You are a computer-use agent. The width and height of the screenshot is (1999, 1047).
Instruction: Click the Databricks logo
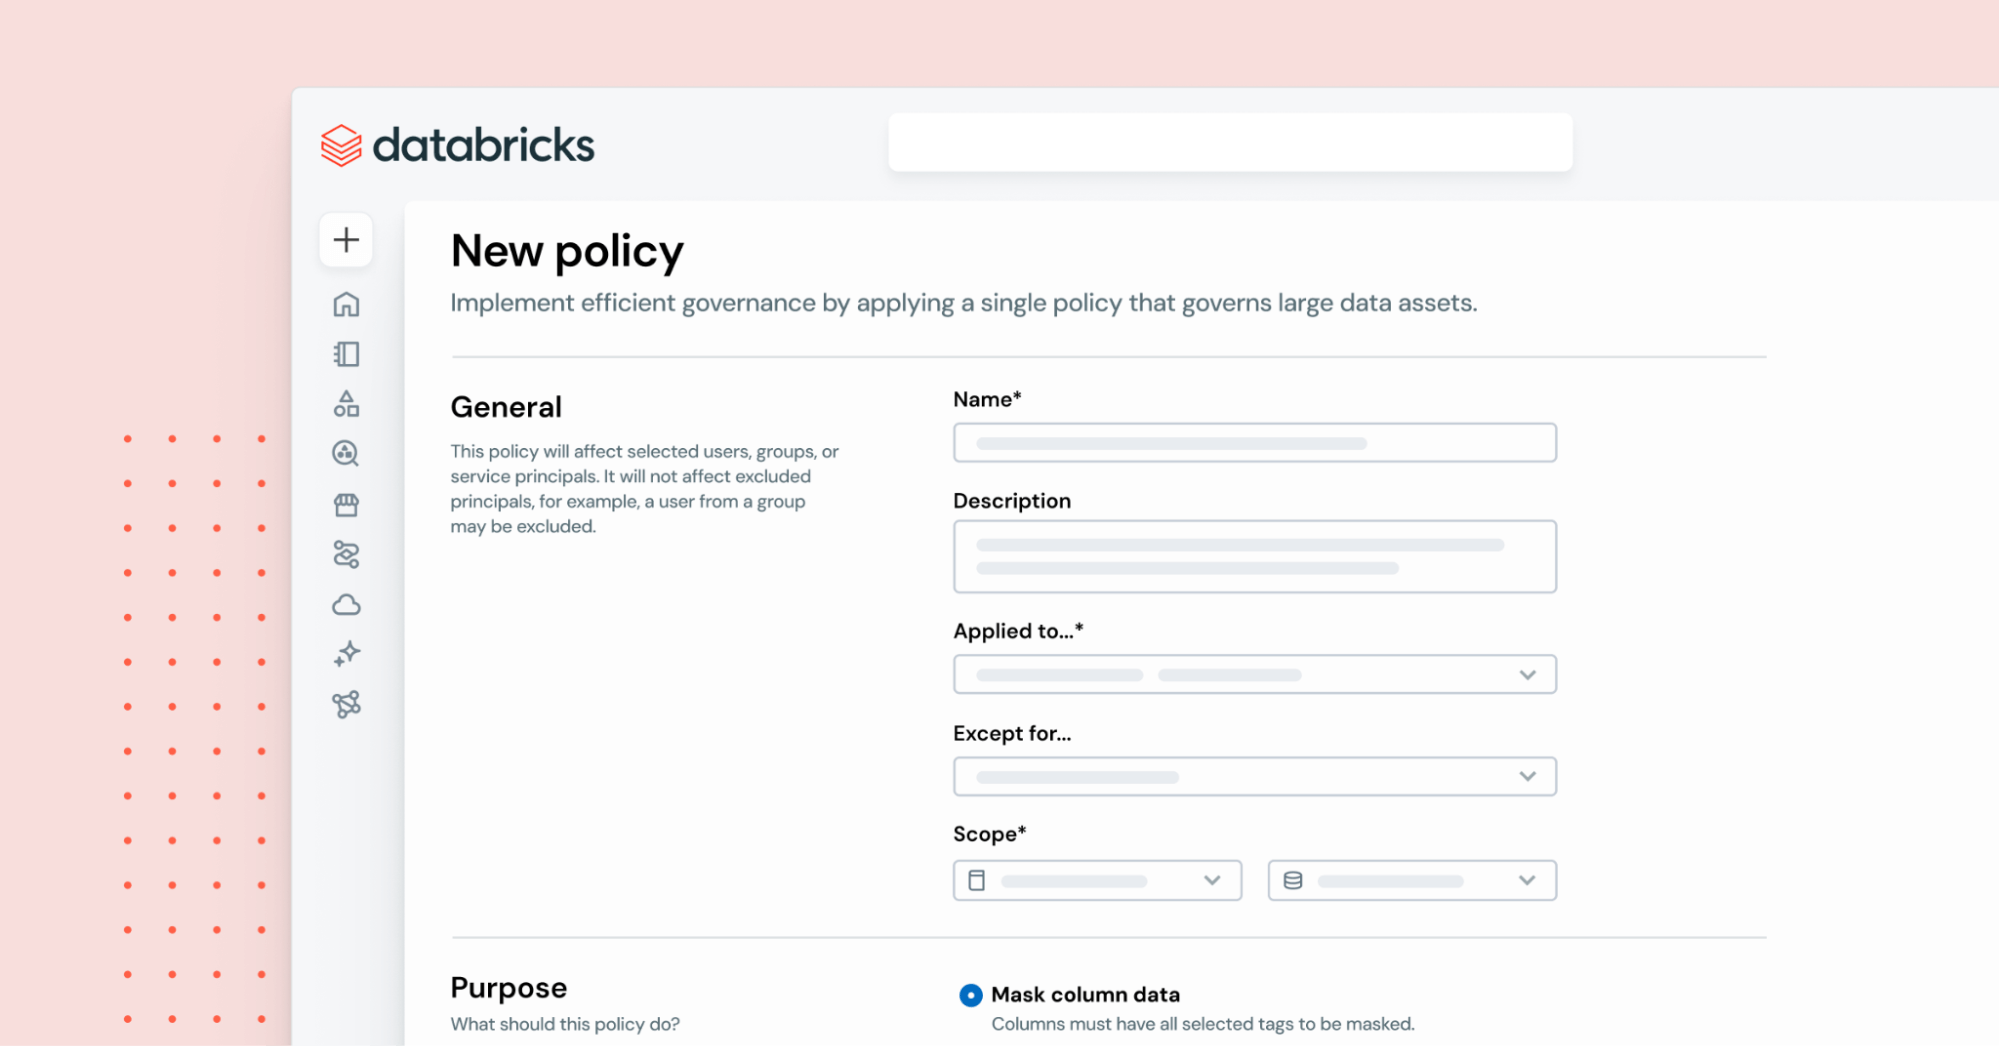click(458, 146)
